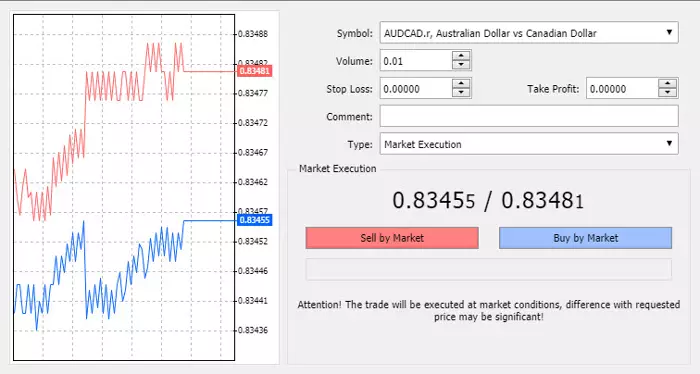Focus the Stop Loss value field
This screenshot has height=374, width=700.
pyautogui.click(x=416, y=88)
